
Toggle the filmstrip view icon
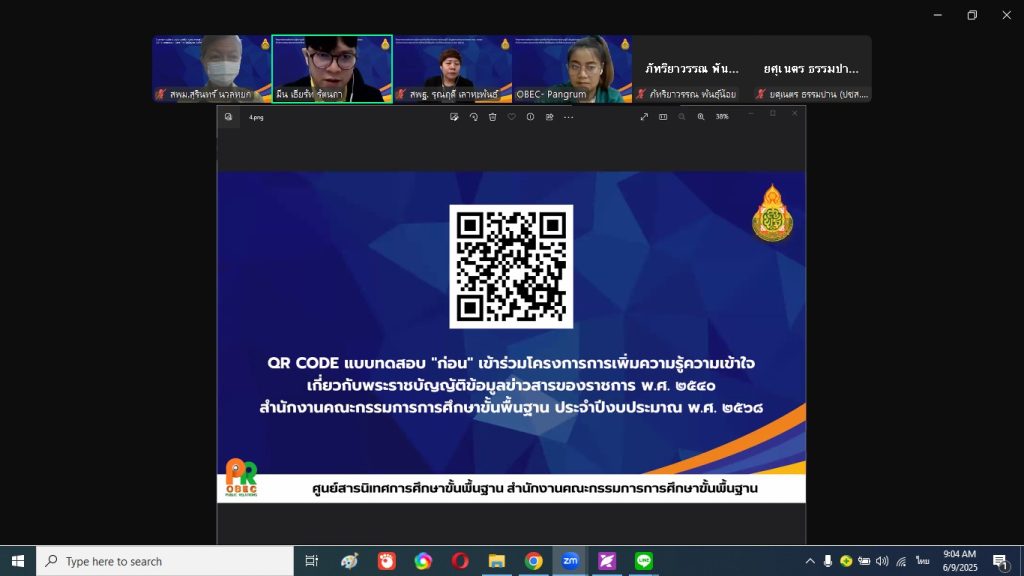[x=663, y=117]
